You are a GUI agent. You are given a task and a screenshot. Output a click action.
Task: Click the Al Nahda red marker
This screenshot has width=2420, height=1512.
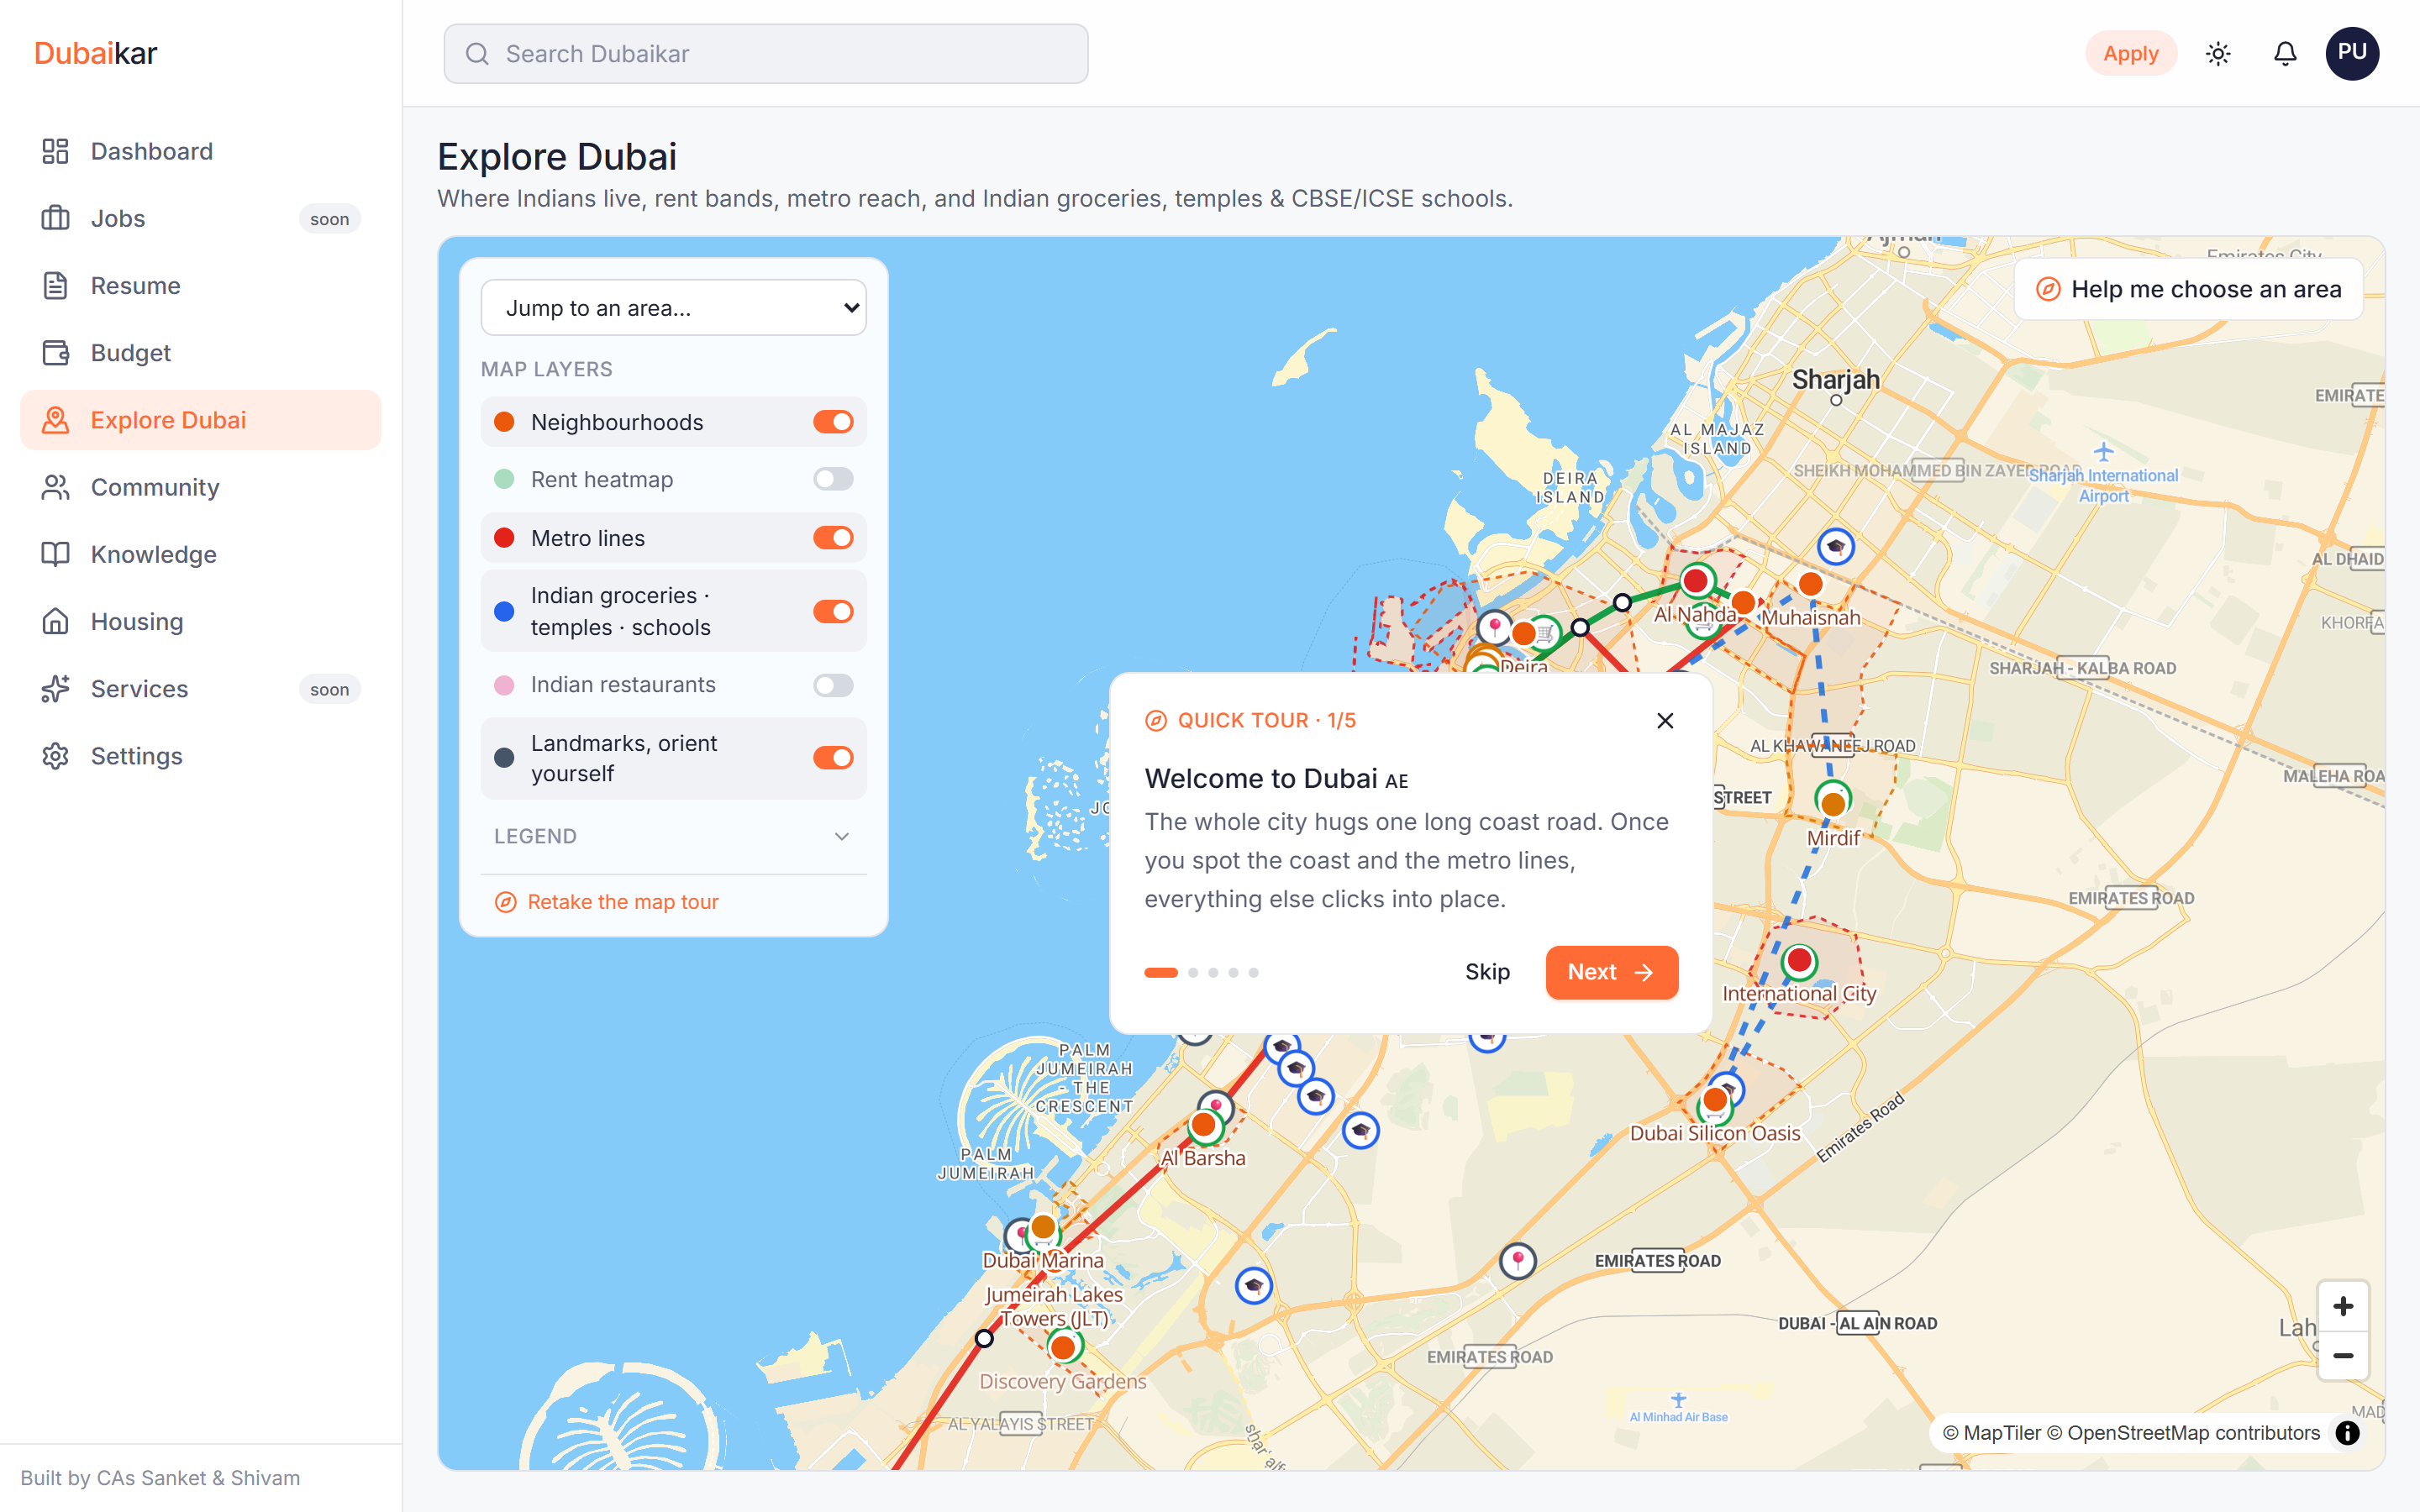coord(1695,580)
